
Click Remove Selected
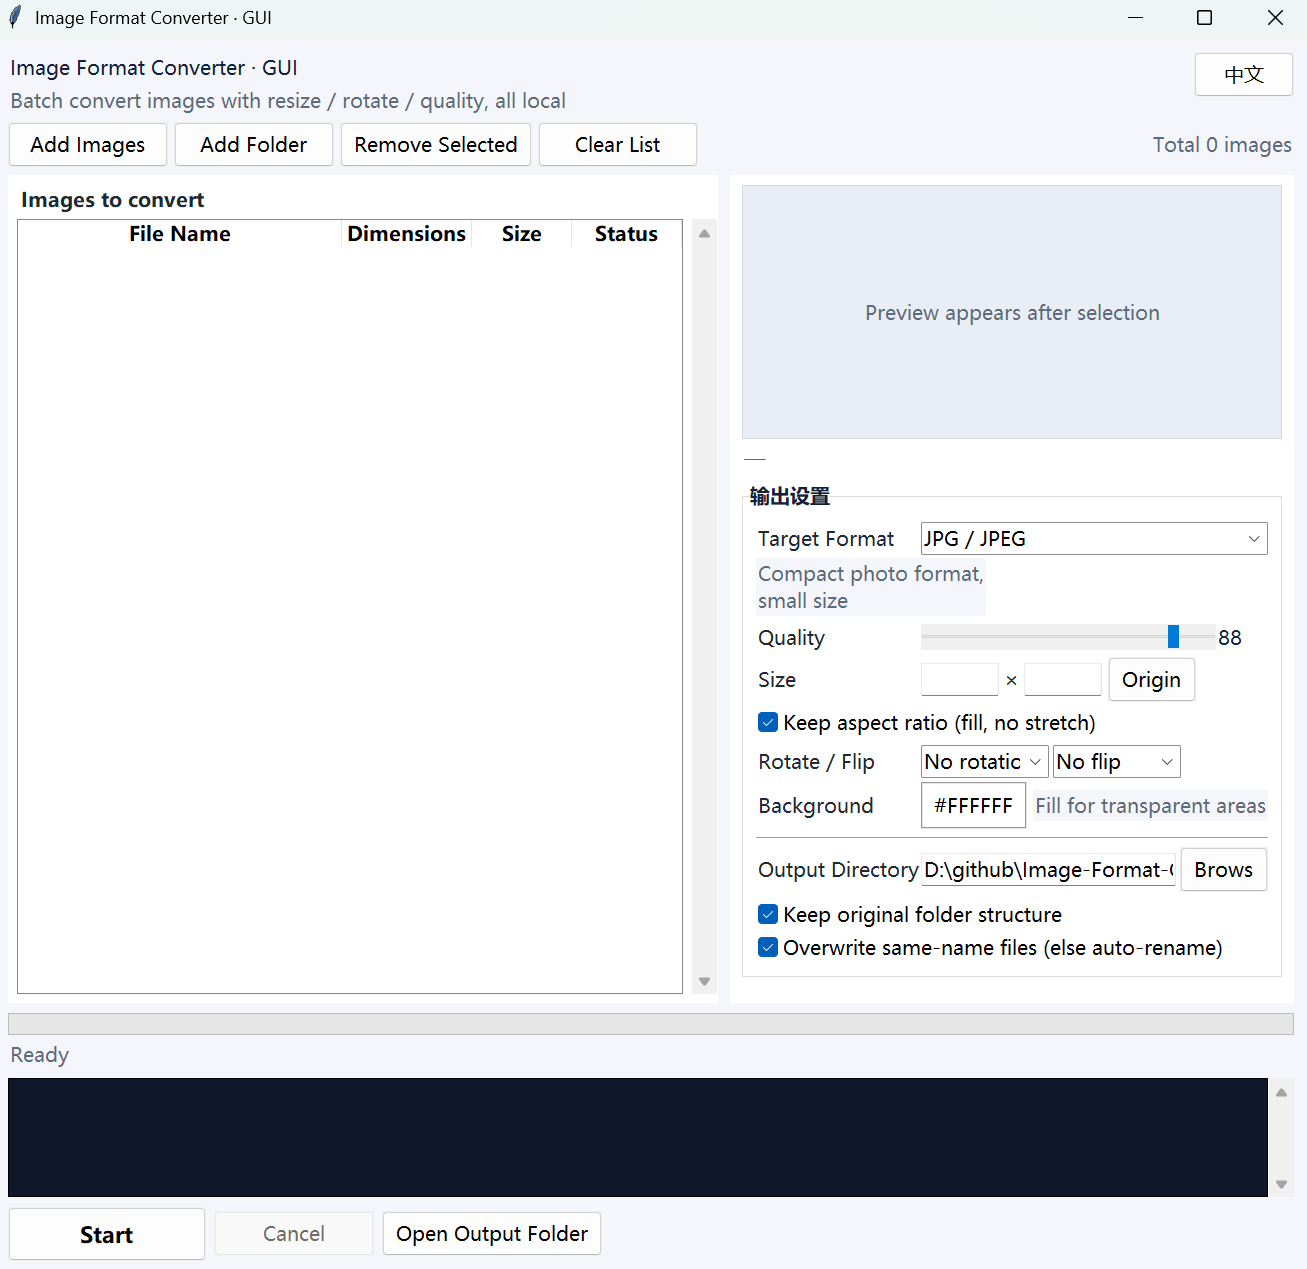click(x=436, y=145)
